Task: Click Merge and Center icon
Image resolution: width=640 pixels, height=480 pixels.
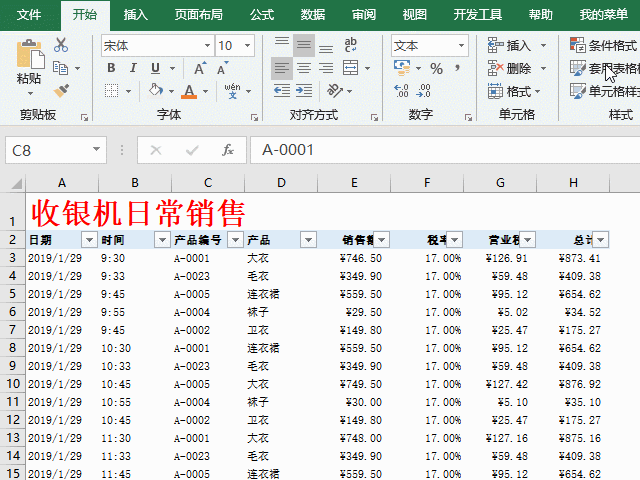Action: pyautogui.click(x=351, y=68)
